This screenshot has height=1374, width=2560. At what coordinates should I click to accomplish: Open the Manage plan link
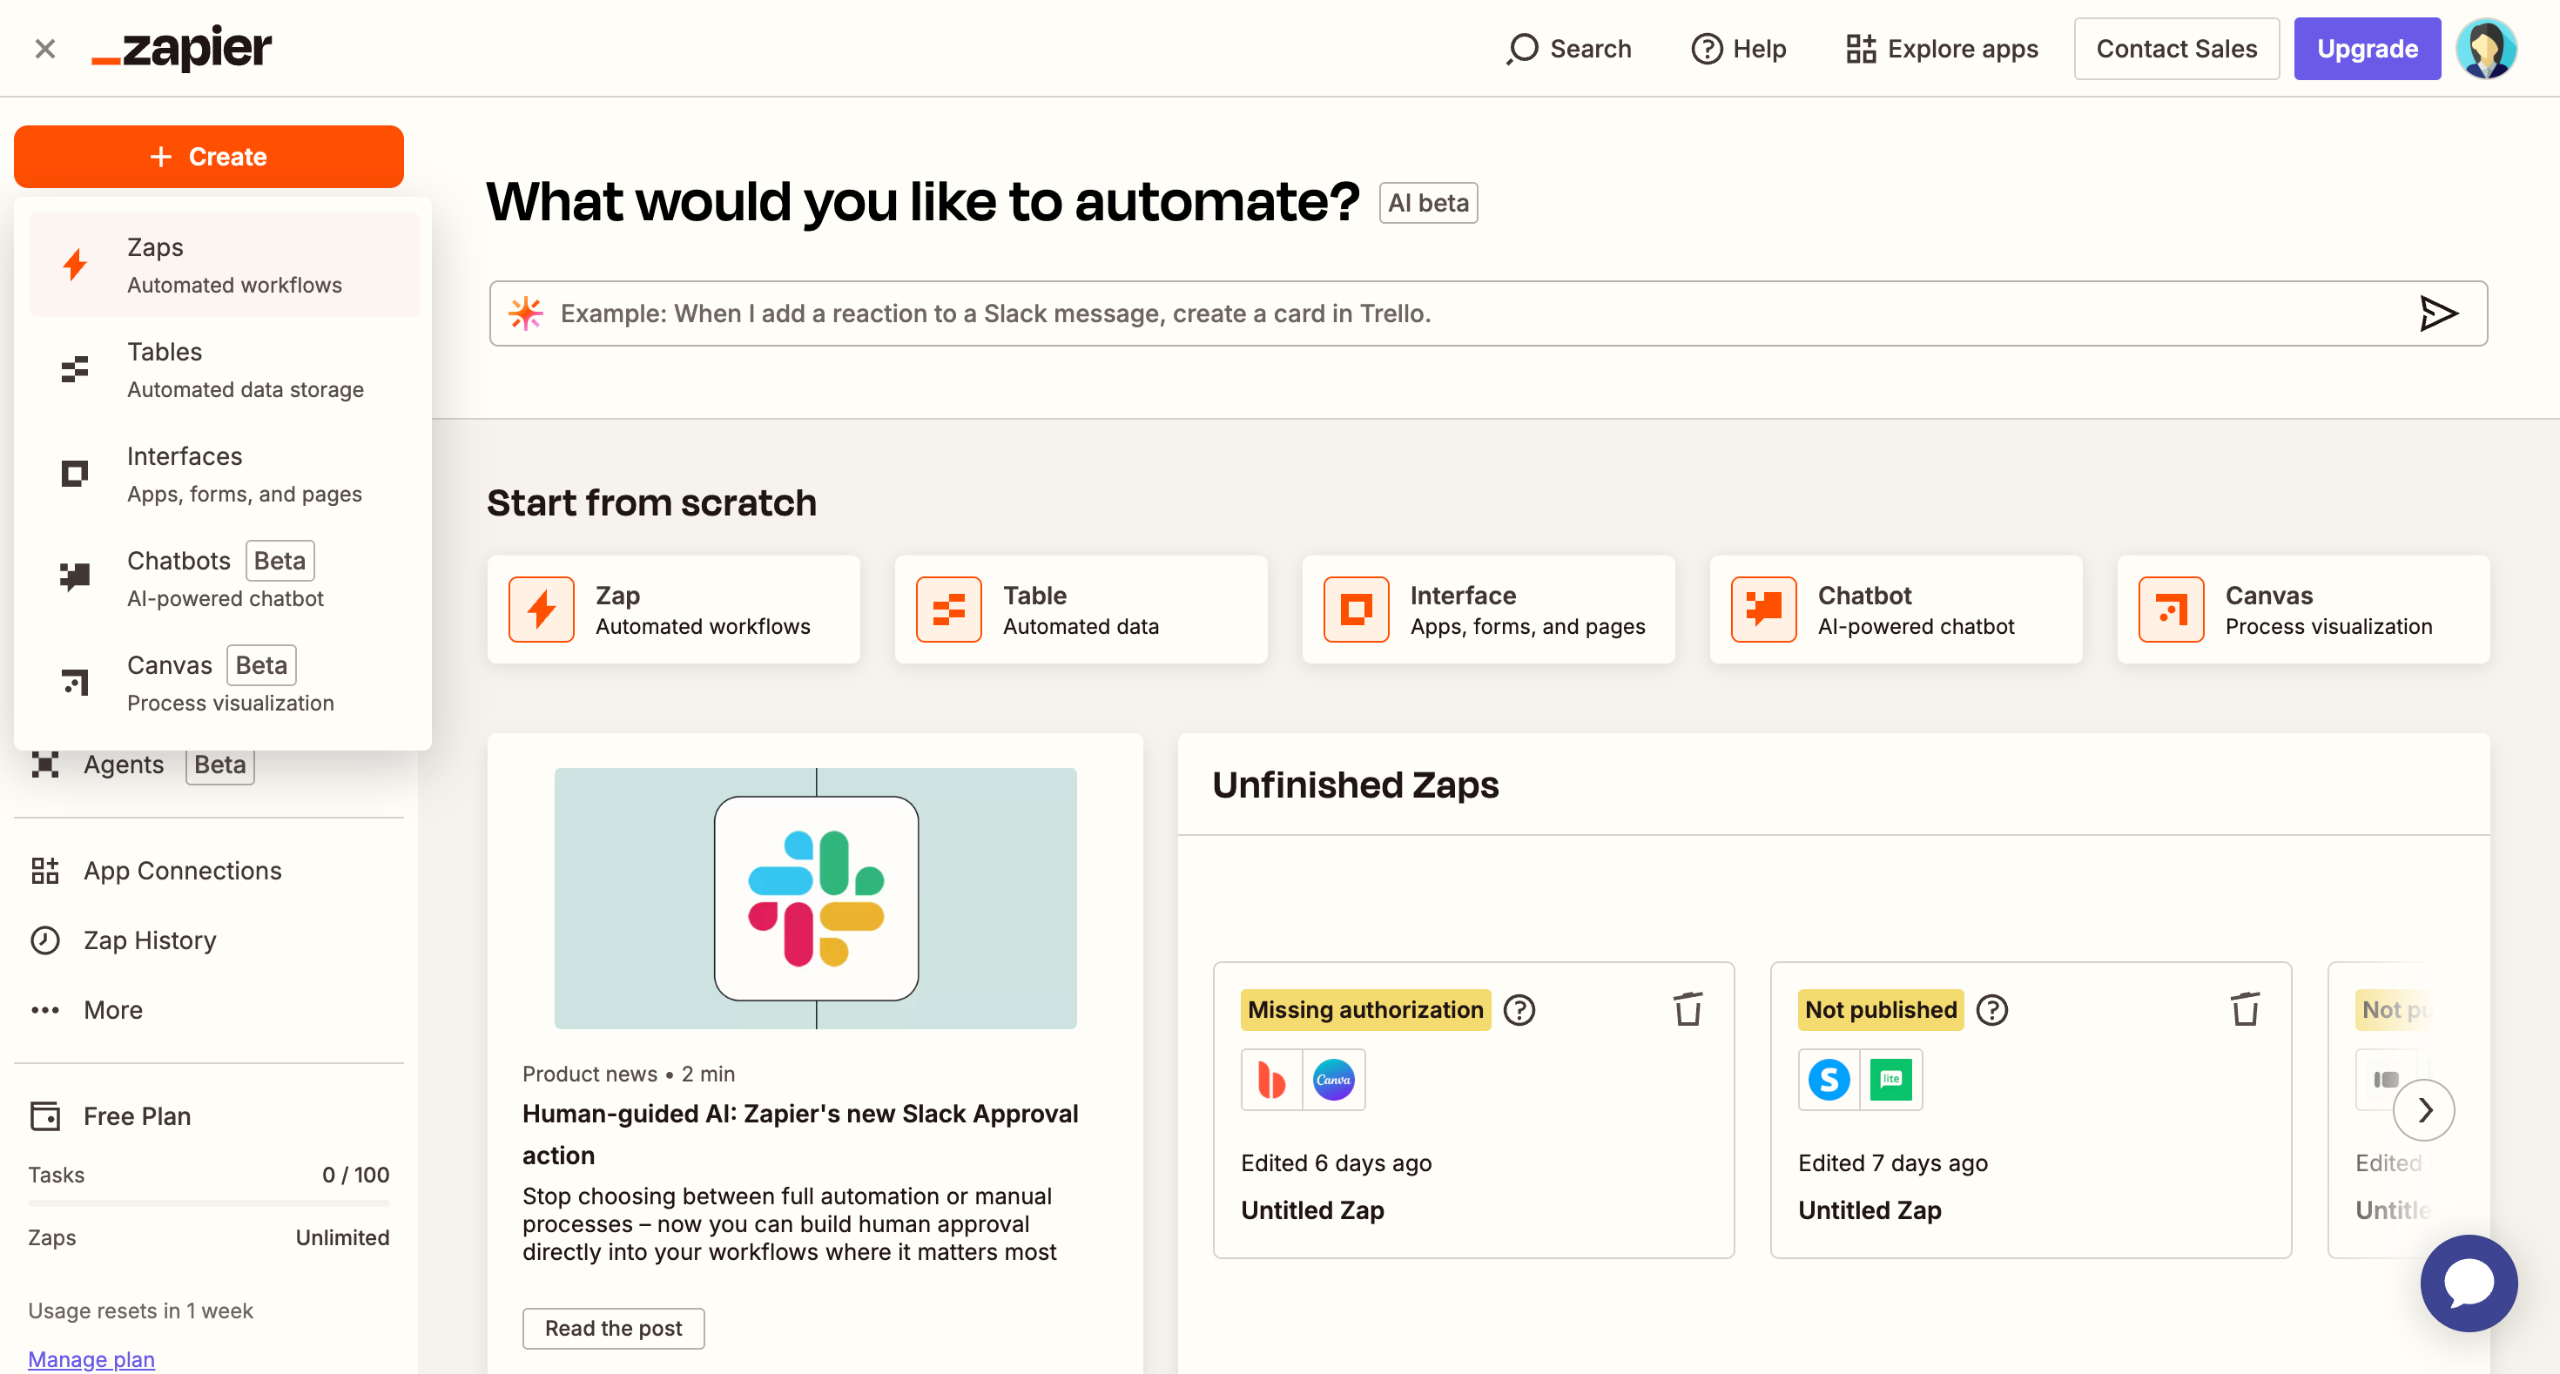click(x=91, y=1359)
